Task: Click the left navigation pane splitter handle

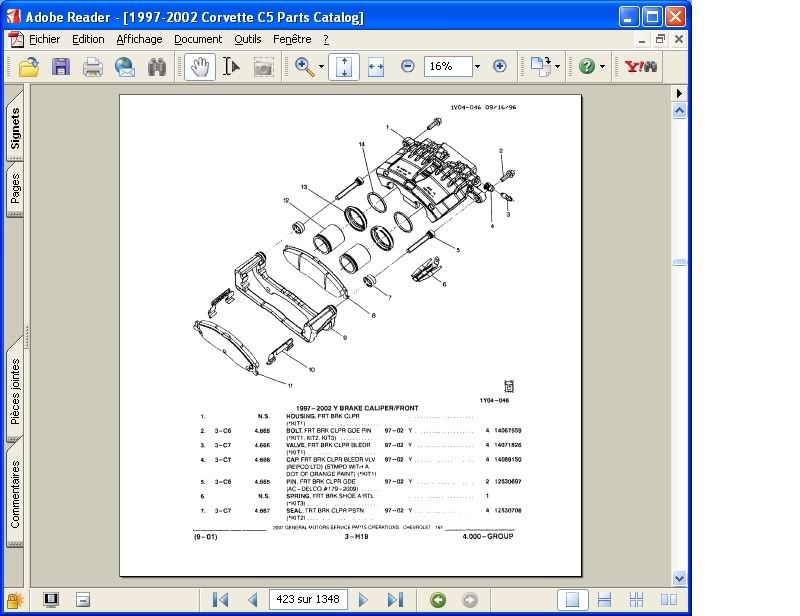Action: point(27,337)
